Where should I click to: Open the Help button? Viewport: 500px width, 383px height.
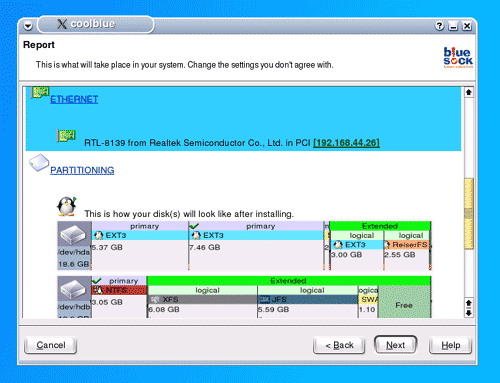(x=451, y=345)
